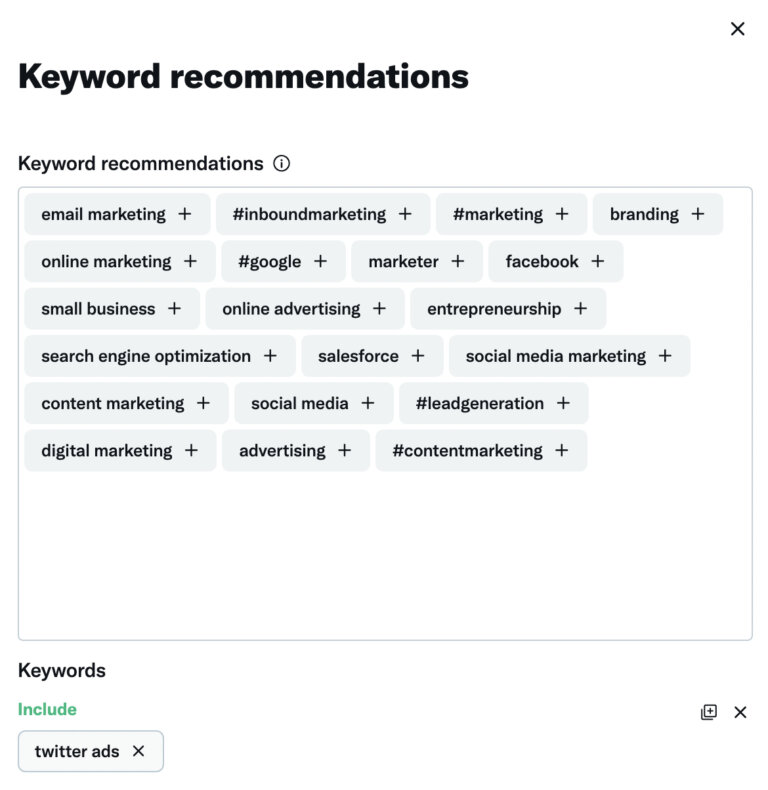Select the 'small business' keyword chip

(111, 309)
